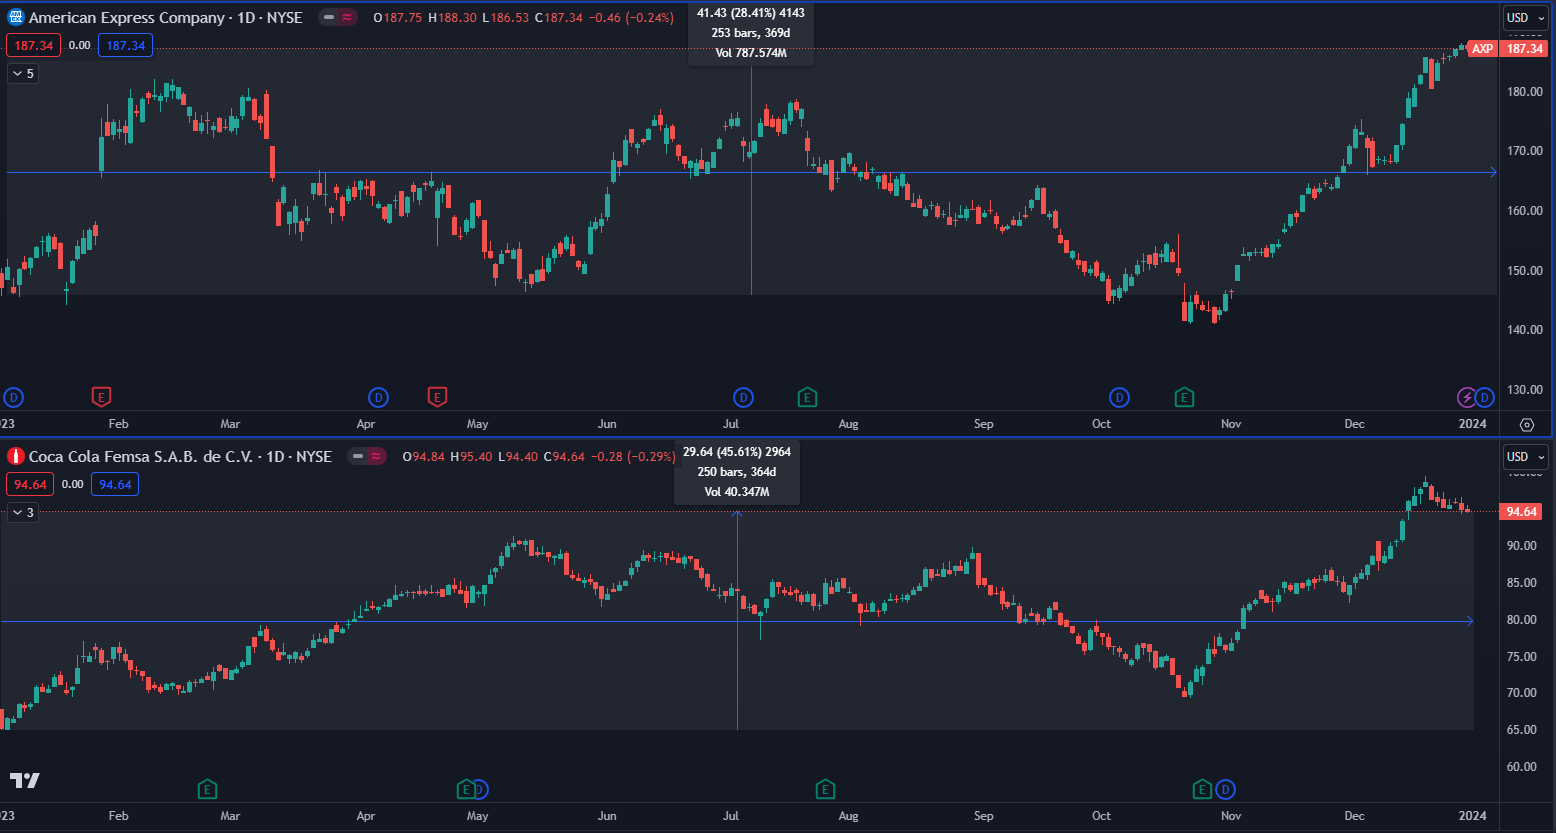Toggle the wavy-line indicator on American Express
1556x833 pixels.
[x=347, y=18]
